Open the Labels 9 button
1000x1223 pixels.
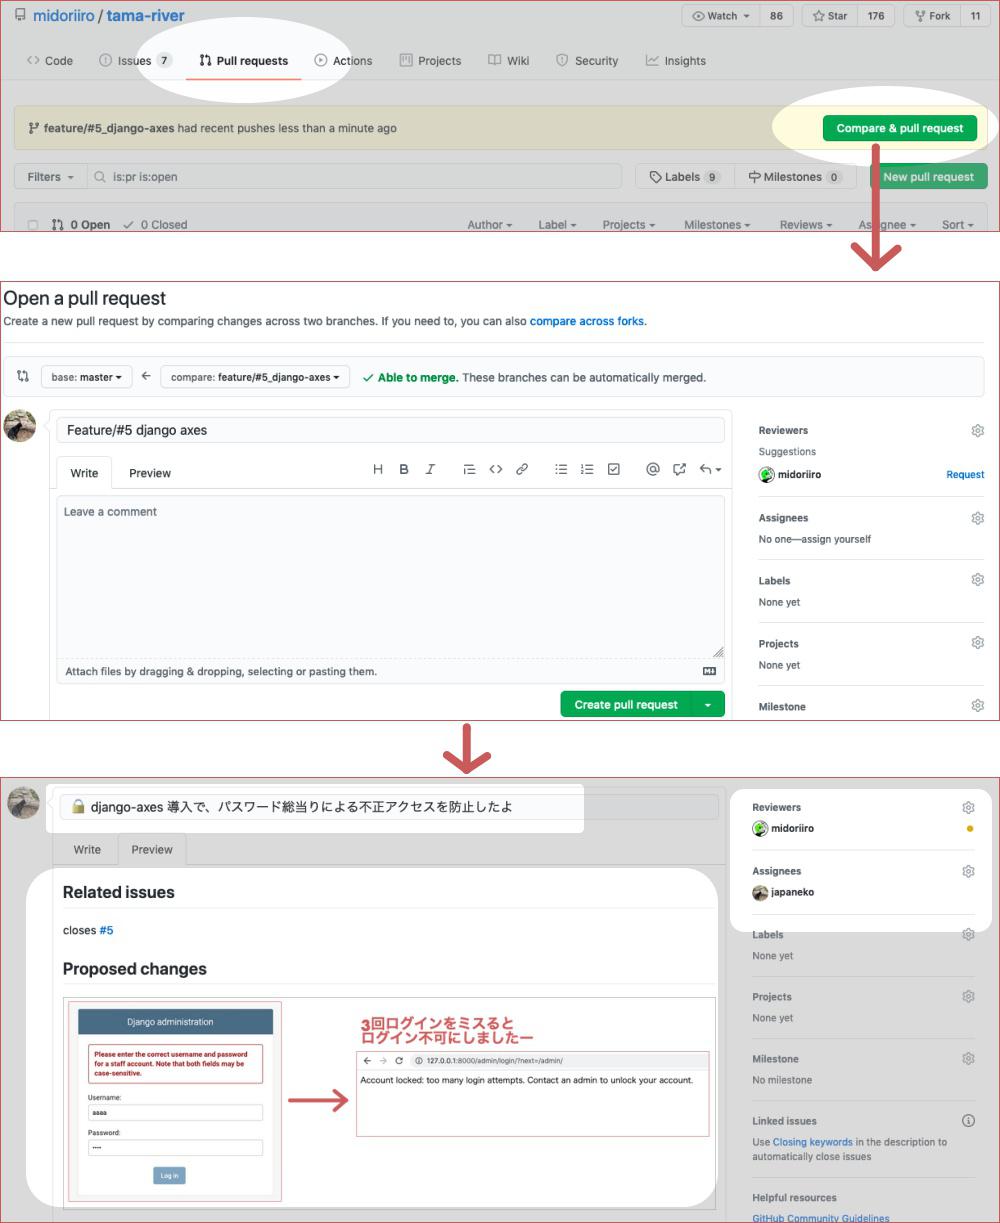(685, 177)
